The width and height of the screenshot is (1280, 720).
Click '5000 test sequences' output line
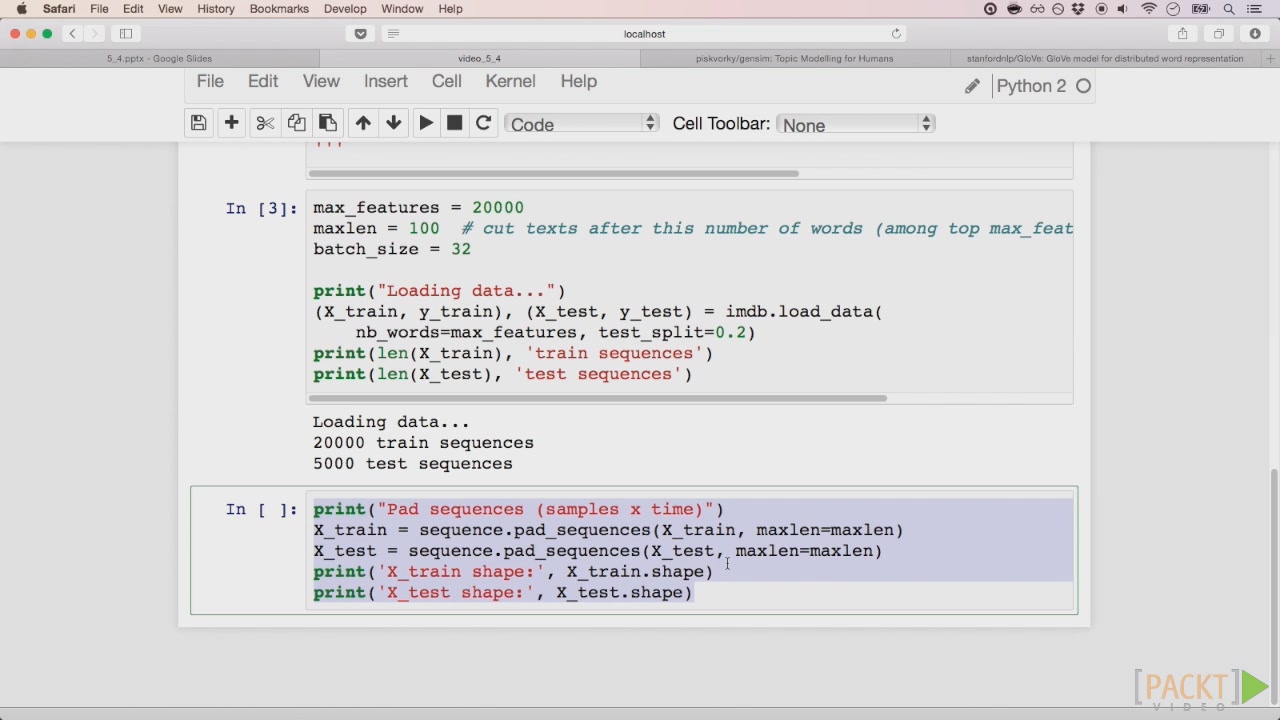[x=412, y=463]
